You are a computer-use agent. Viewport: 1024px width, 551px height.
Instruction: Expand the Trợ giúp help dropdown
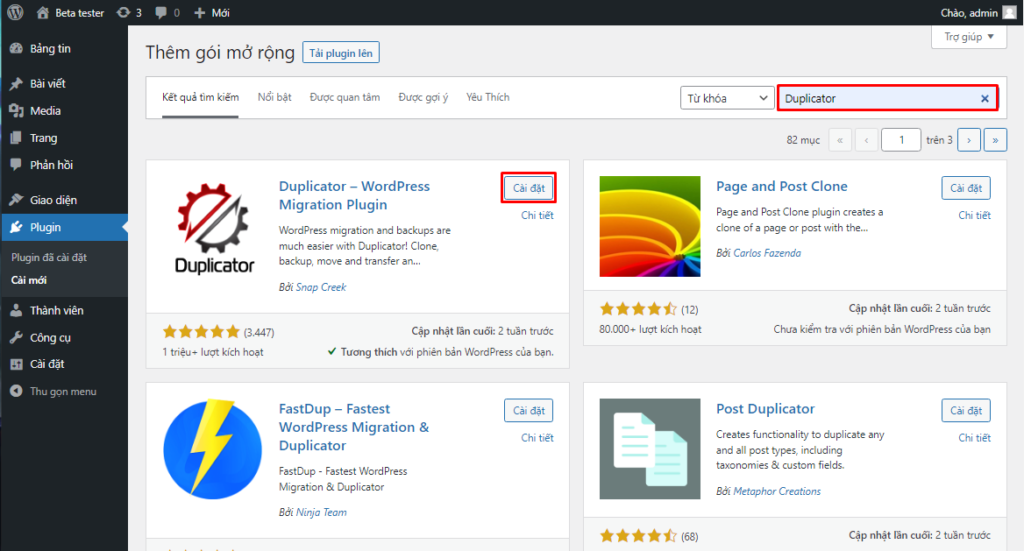(x=969, y=38)
